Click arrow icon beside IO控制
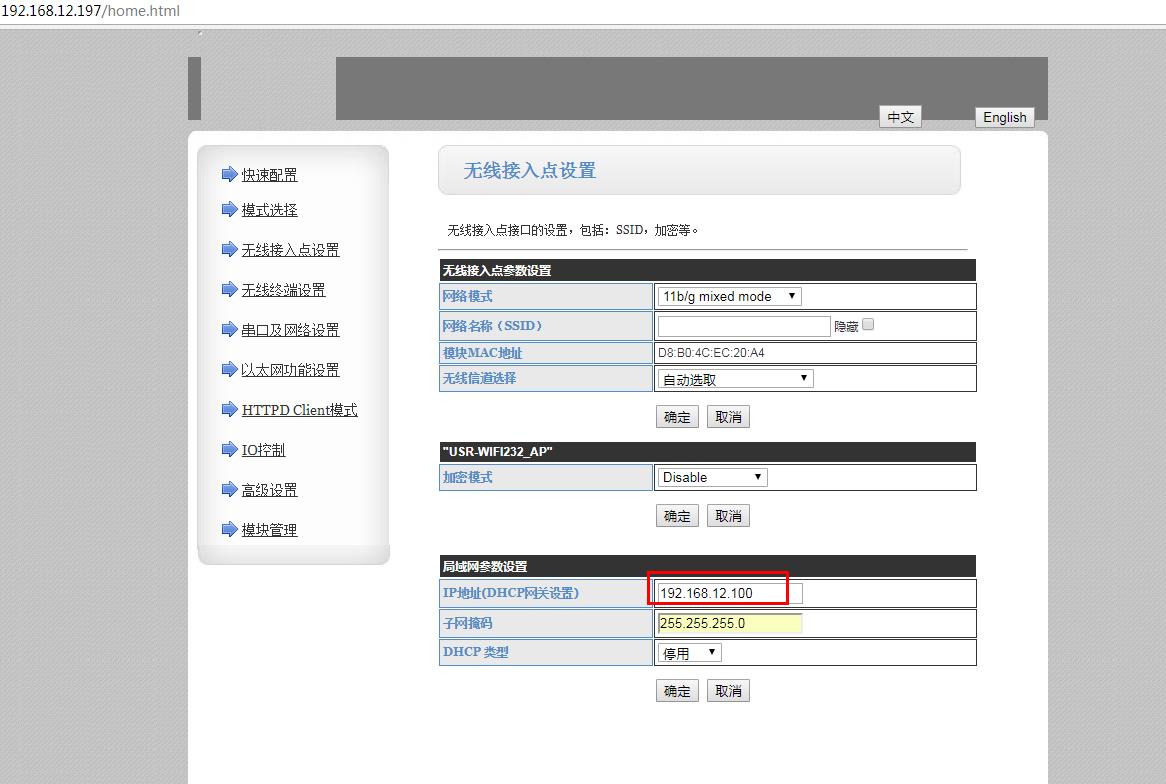The width and height of the screenshot is (1166, 784). [x=229, y=450]
